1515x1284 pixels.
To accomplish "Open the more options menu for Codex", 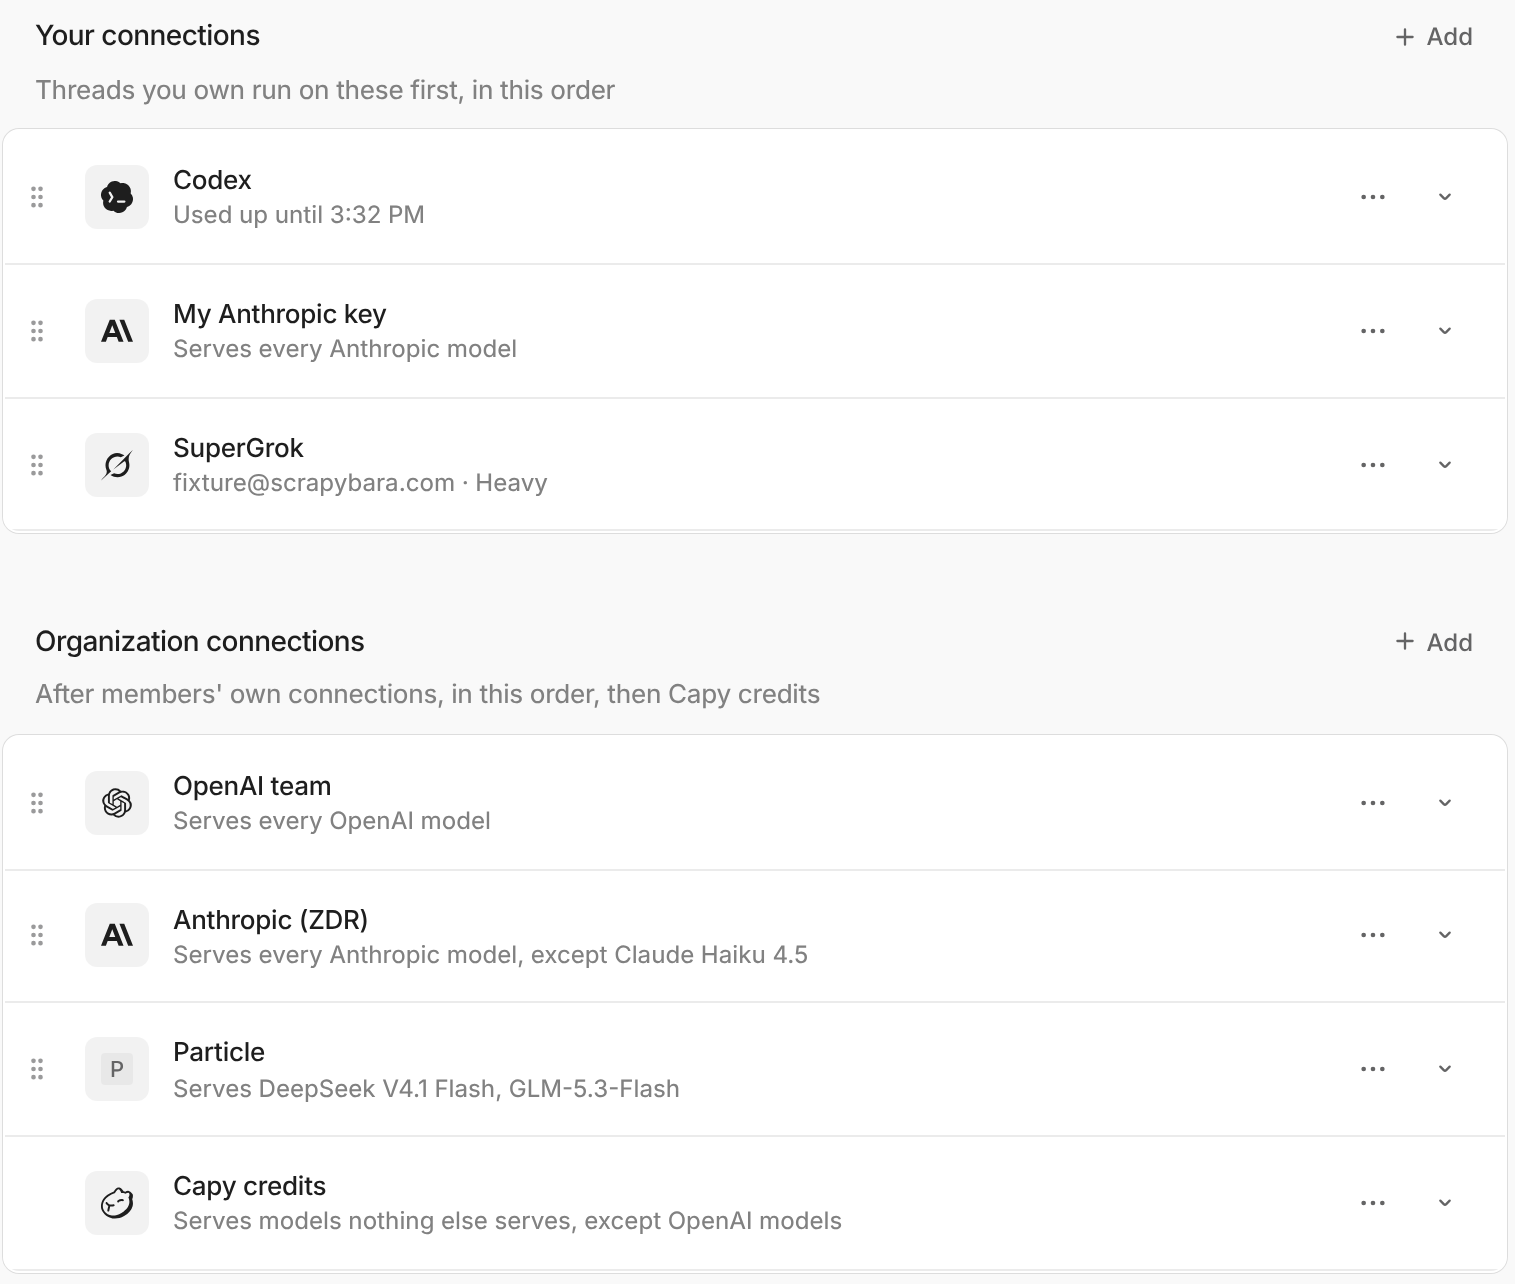I will [x=1373, y=197].
